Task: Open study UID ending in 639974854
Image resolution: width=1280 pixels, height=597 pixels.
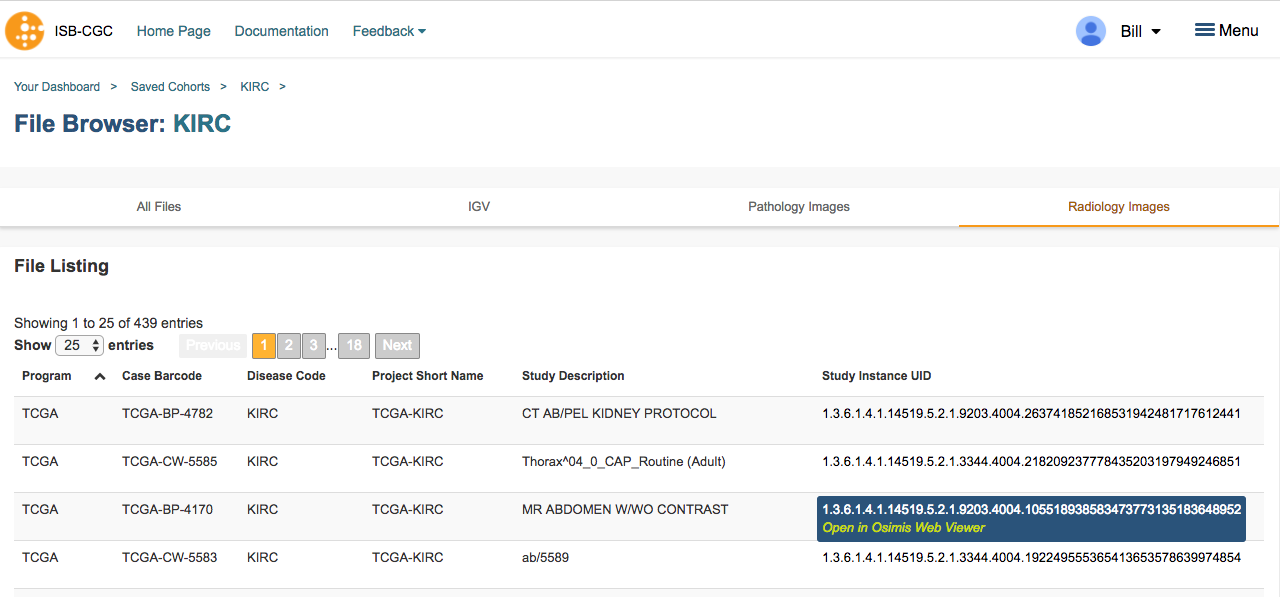Action: [x=1031, y=557]
